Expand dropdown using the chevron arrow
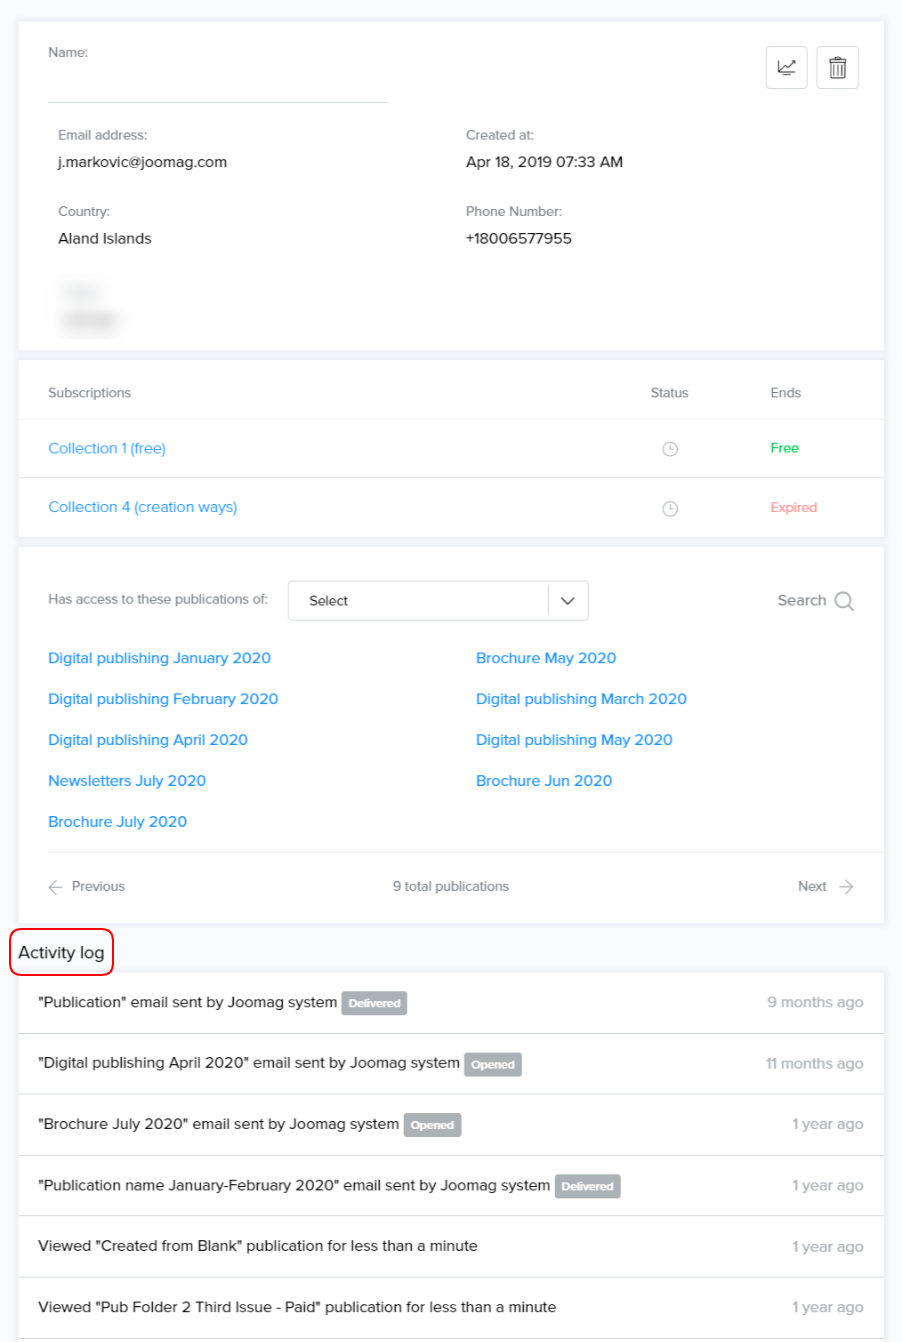The height and width of the screenshot is (1342, 902). [x=567, y=601]
